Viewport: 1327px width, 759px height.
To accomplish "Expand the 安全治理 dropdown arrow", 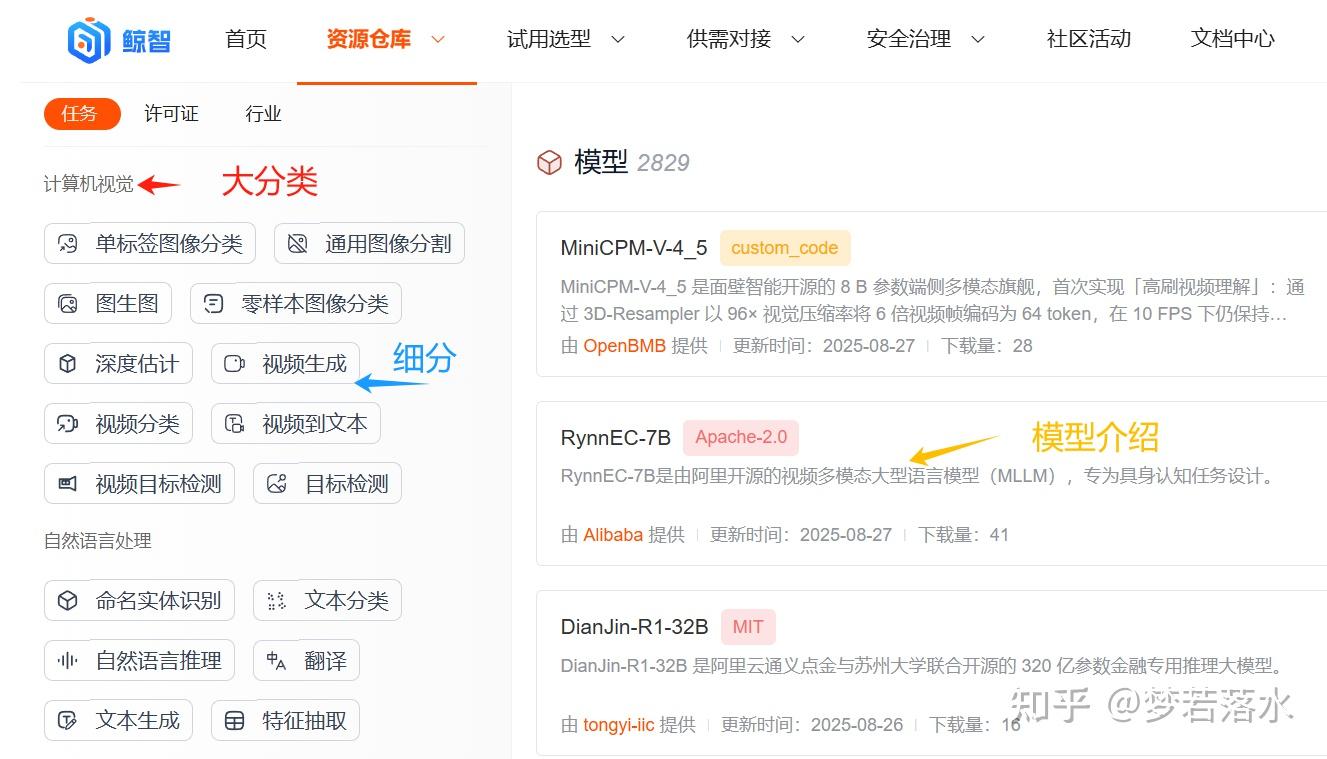I will [977, 39].
